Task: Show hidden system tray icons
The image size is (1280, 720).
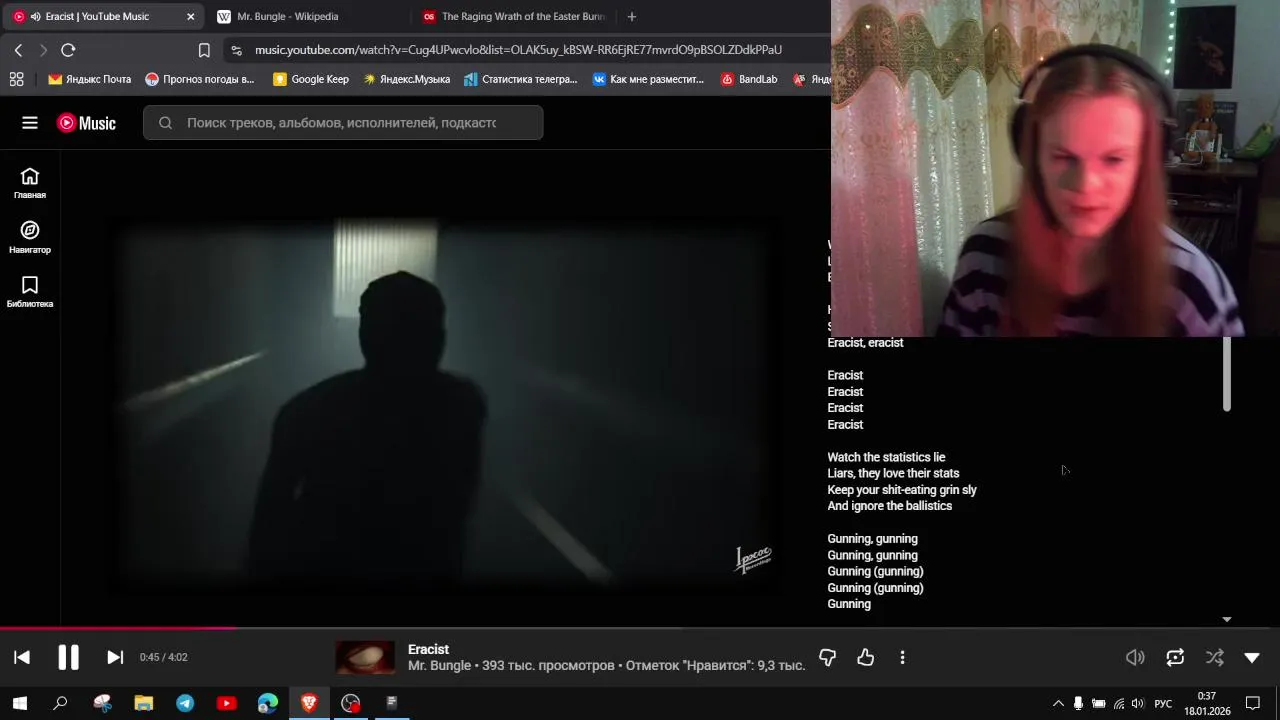Action: pyautogui.click(x=1058, y=703)
